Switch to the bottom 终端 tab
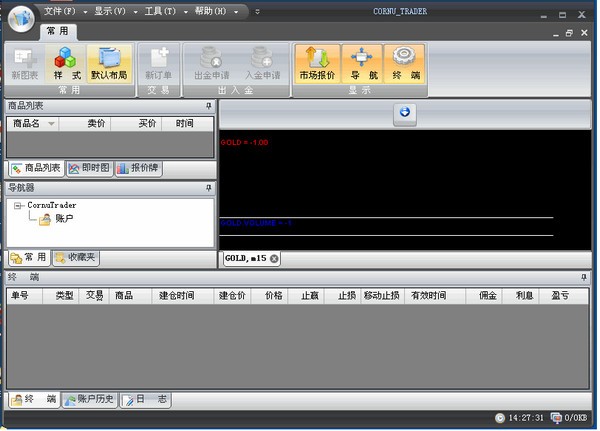The image size is (600, 431). 34,400
